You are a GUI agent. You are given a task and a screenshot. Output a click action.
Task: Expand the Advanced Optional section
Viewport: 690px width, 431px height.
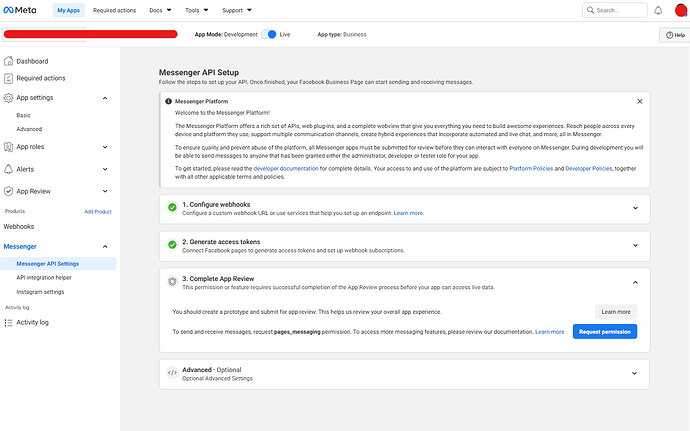[x=635, y=373]
